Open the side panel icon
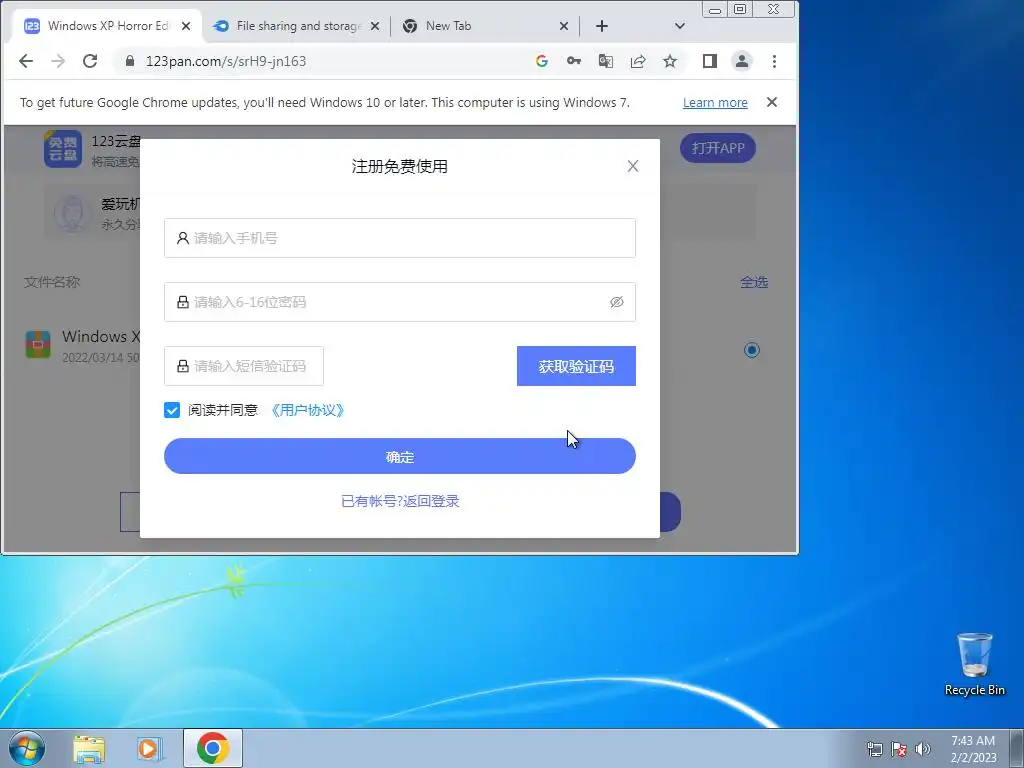This screenshot has width=1024, height=768. pos(710,61)
